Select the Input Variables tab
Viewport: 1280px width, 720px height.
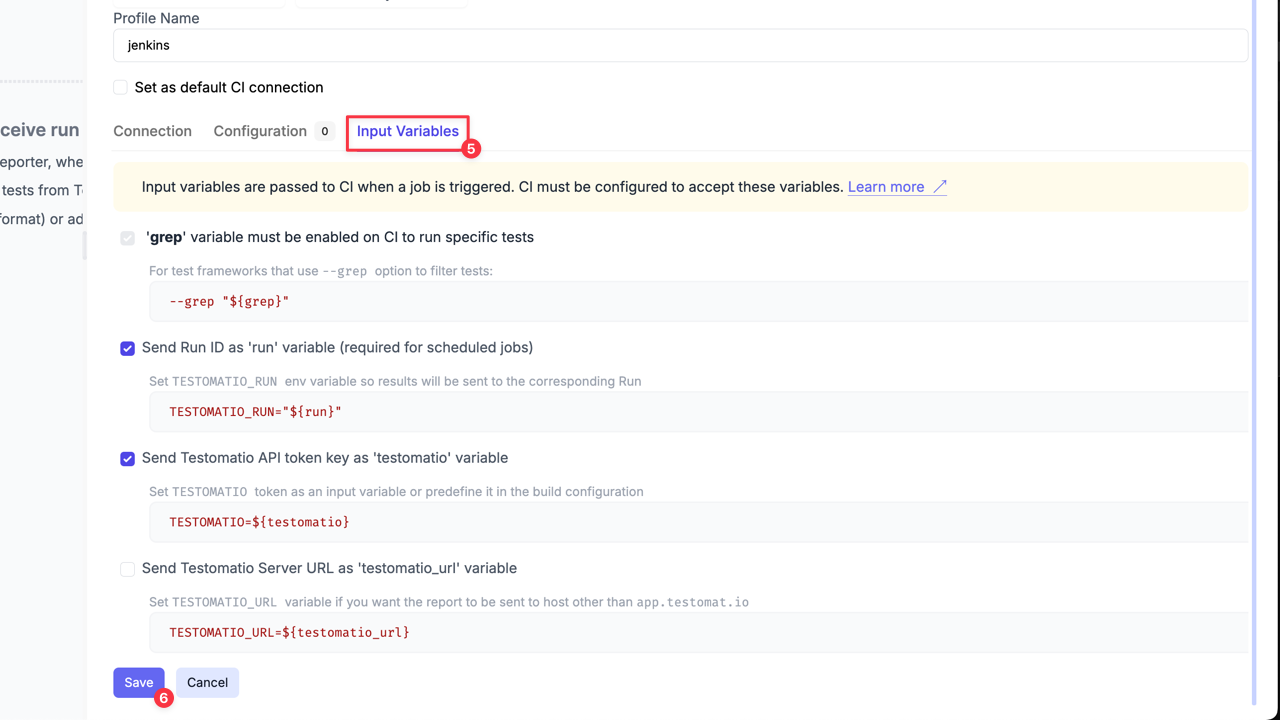[x=407, y=131]
